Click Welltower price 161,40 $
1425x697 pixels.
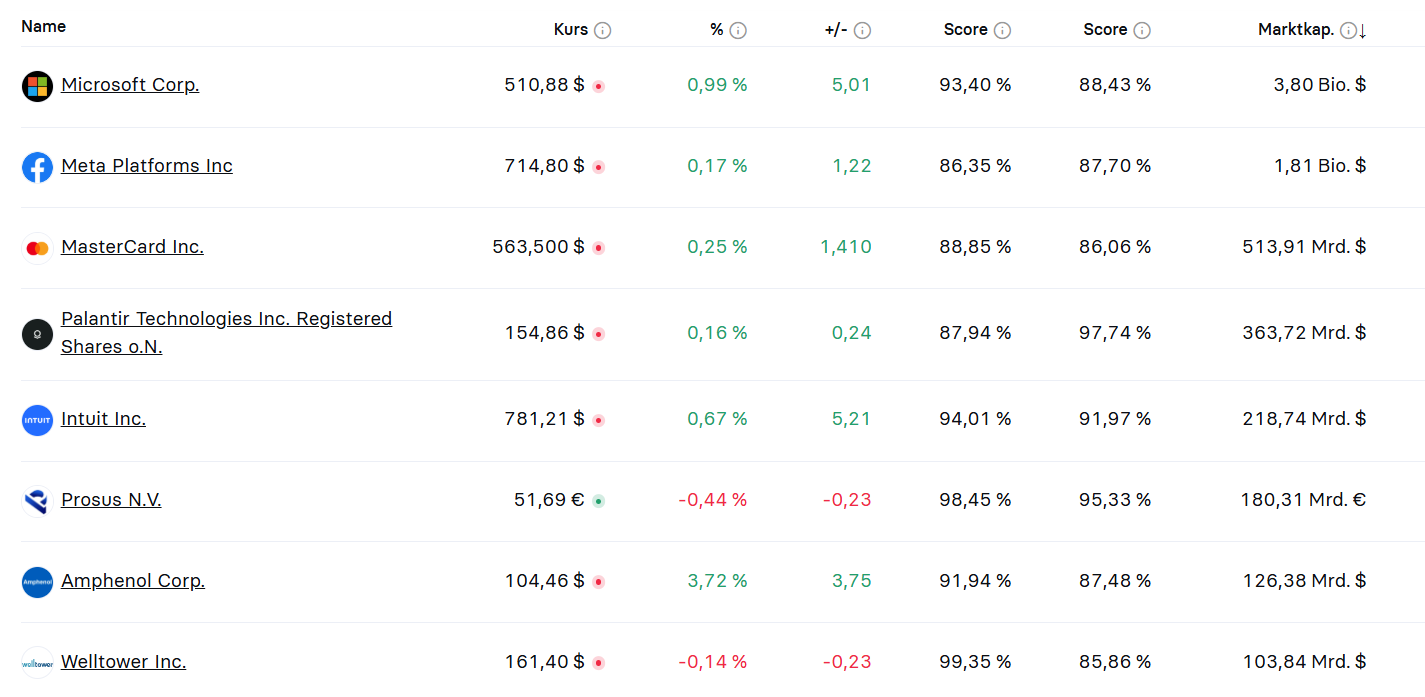(544, 661)
